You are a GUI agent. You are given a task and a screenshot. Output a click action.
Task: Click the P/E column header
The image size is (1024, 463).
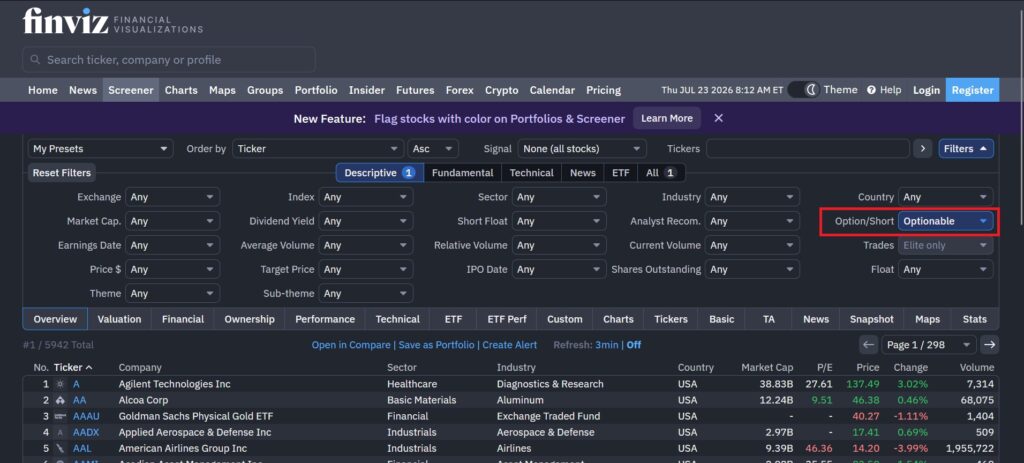point(825,367)
